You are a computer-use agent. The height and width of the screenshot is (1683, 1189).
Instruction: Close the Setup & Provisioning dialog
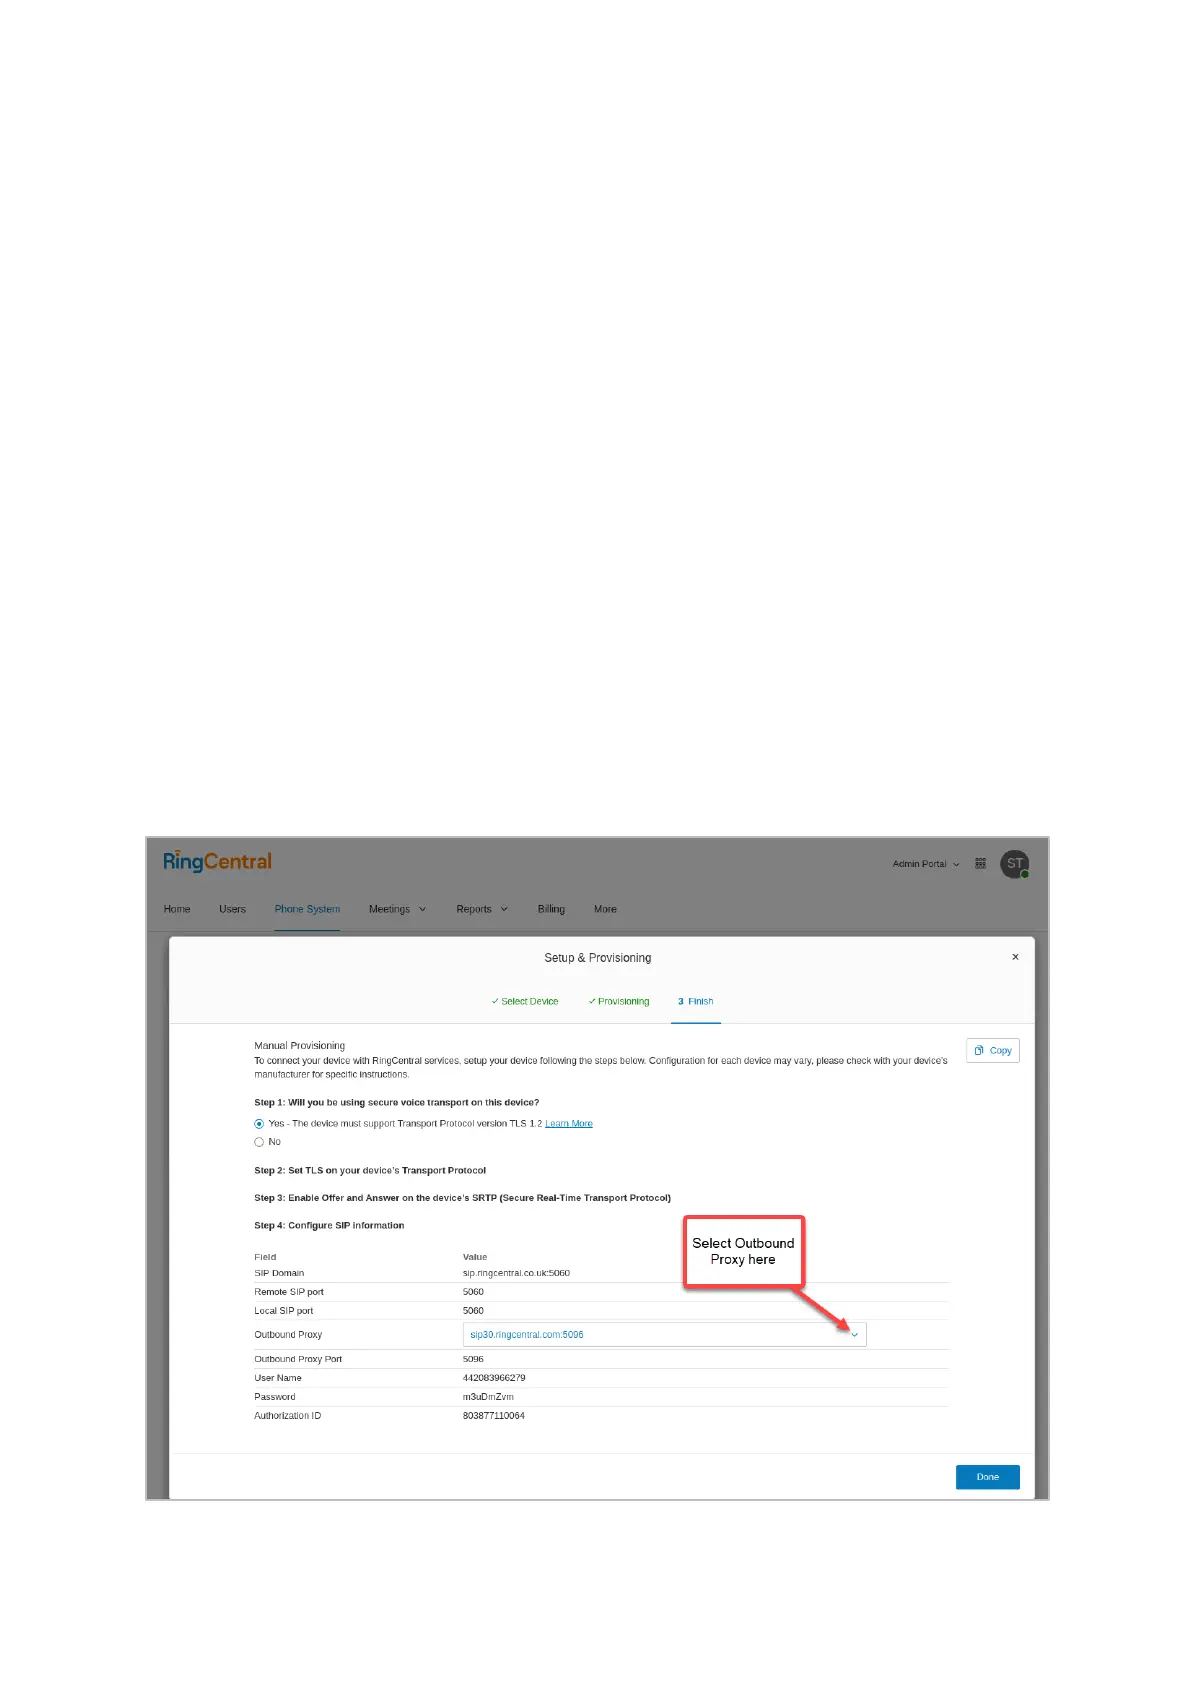[1015, 957]
